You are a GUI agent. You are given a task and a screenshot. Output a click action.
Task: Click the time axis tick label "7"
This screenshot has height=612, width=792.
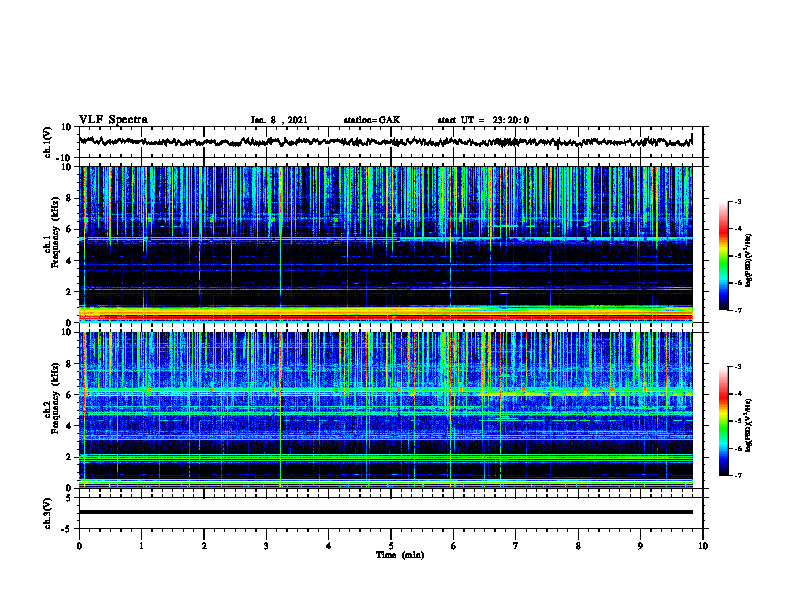(516, 546)
